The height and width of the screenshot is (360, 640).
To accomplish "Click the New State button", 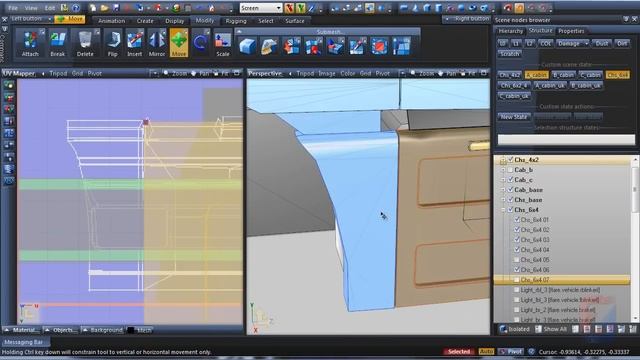I will click(514, 117).
